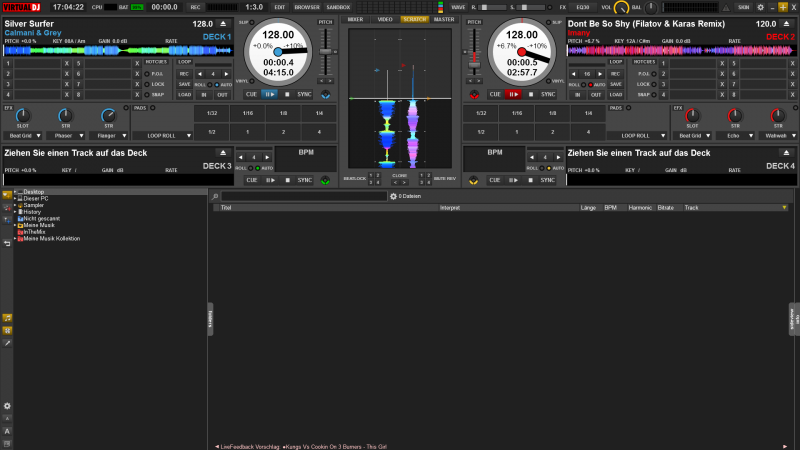The image size is (800, 450).
Task: Click the blue deck selector icon on Deck 1
Action: point(326,95)
